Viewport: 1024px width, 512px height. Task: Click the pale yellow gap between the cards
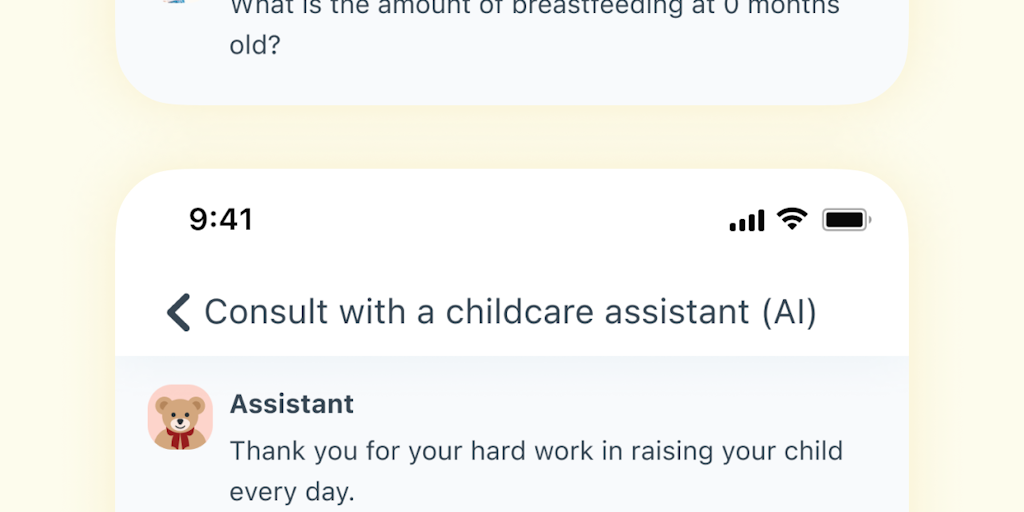tap(512, 137)
